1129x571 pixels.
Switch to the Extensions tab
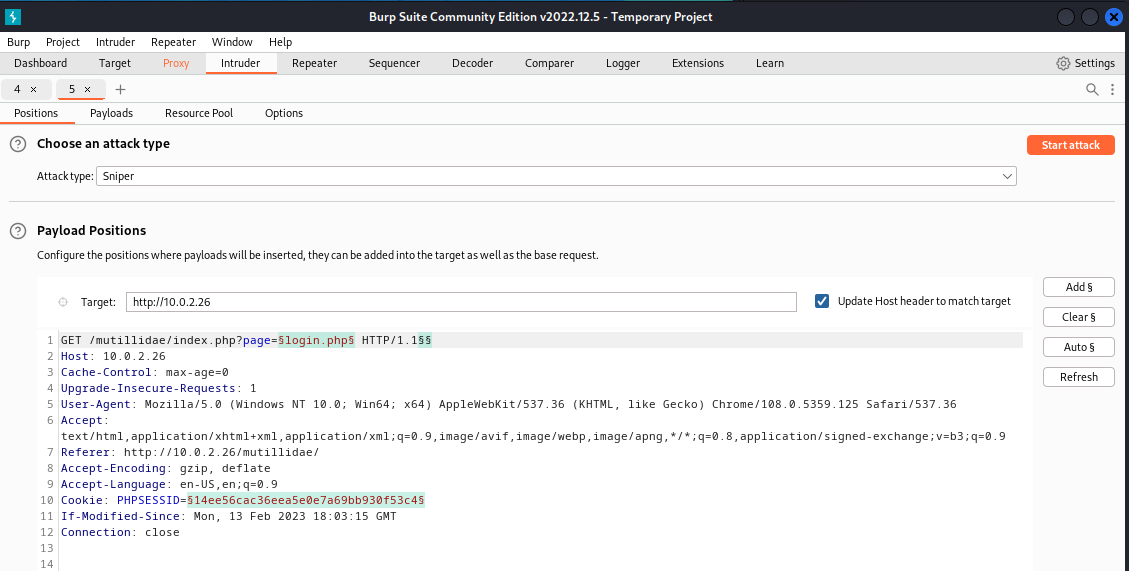pos(698,63)
